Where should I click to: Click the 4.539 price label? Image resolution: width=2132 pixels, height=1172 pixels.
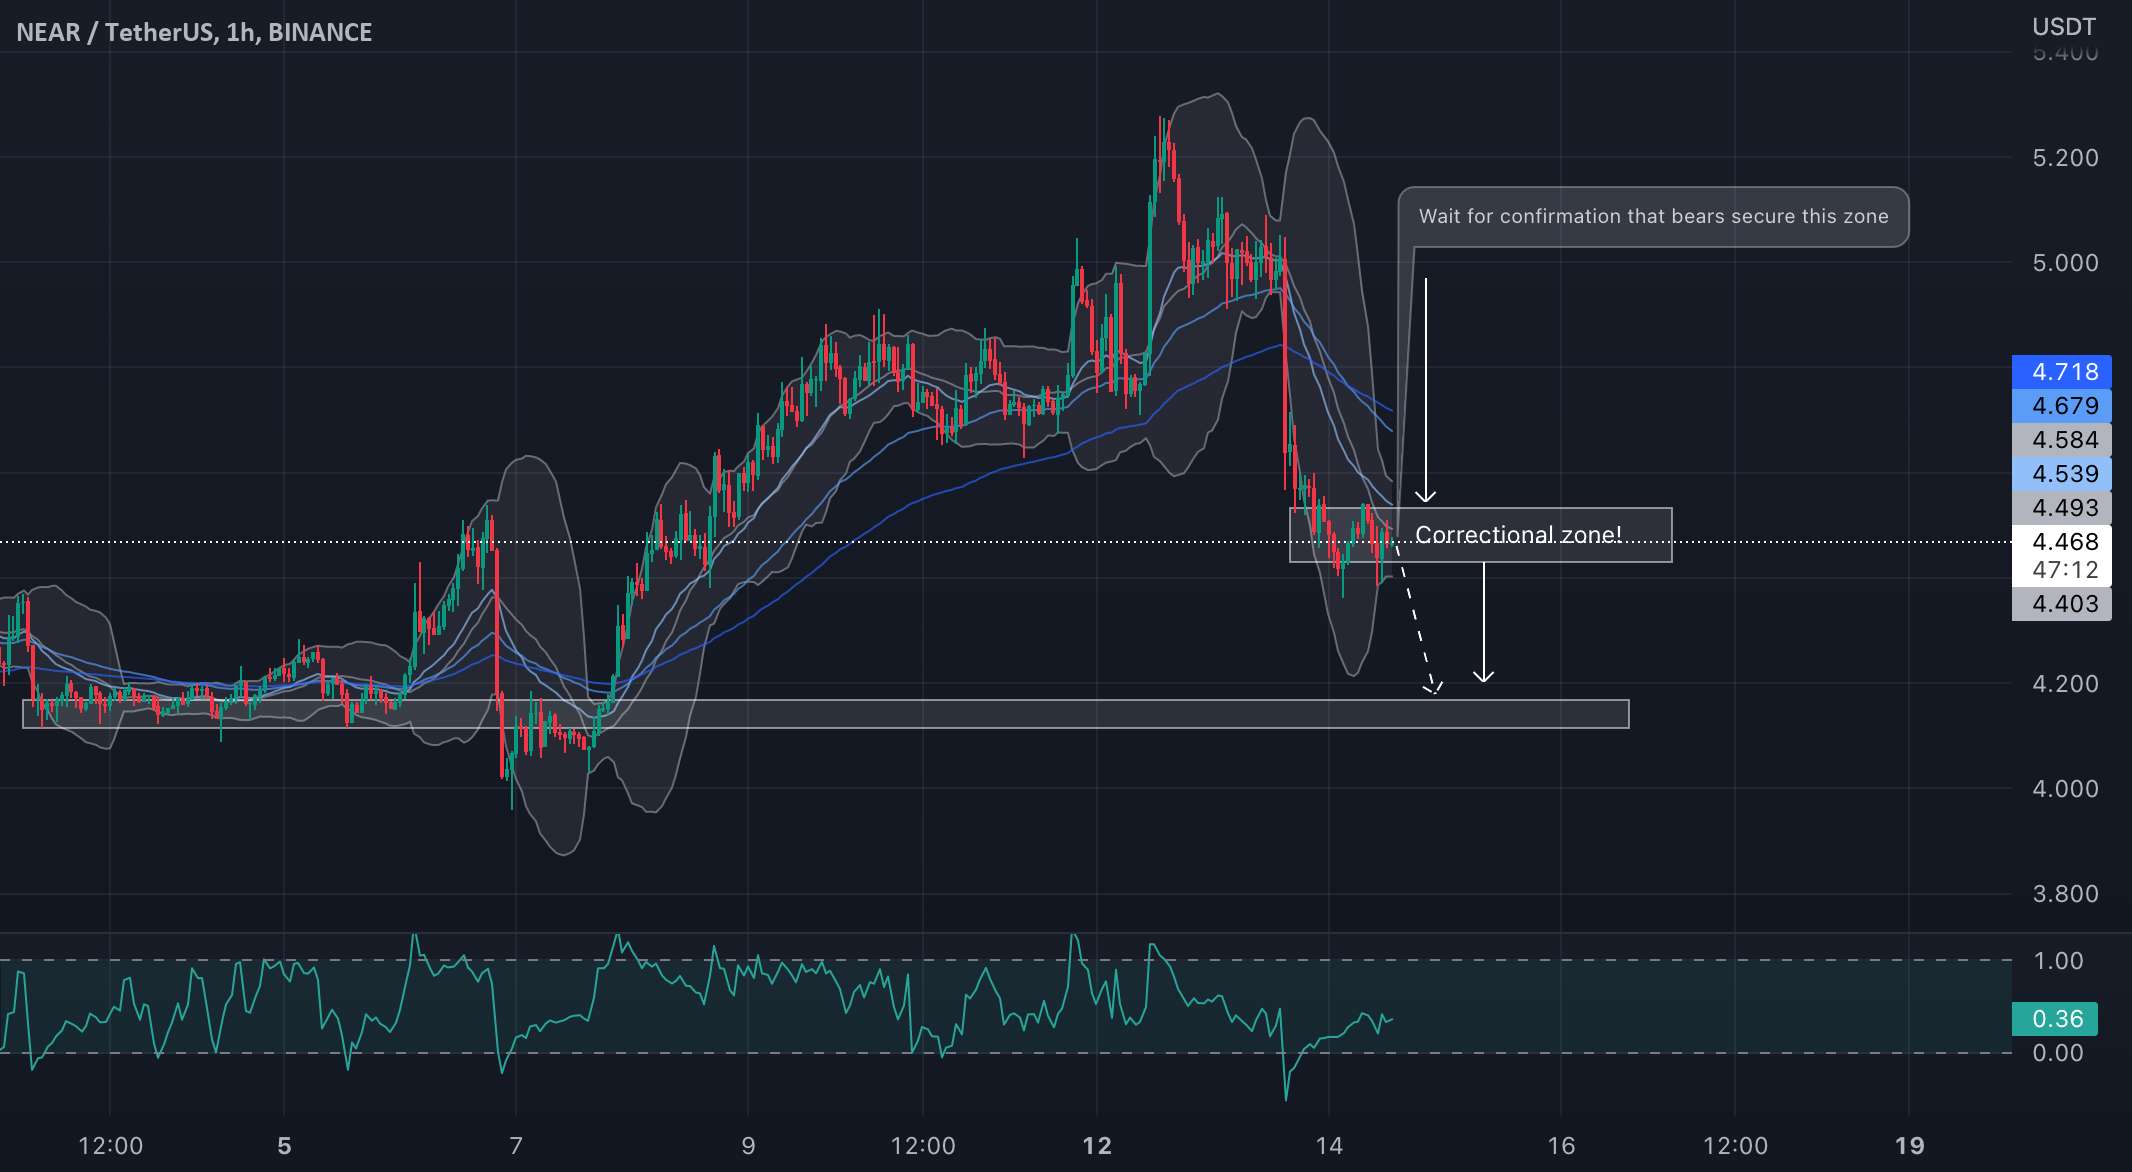tap(2062, 474)
